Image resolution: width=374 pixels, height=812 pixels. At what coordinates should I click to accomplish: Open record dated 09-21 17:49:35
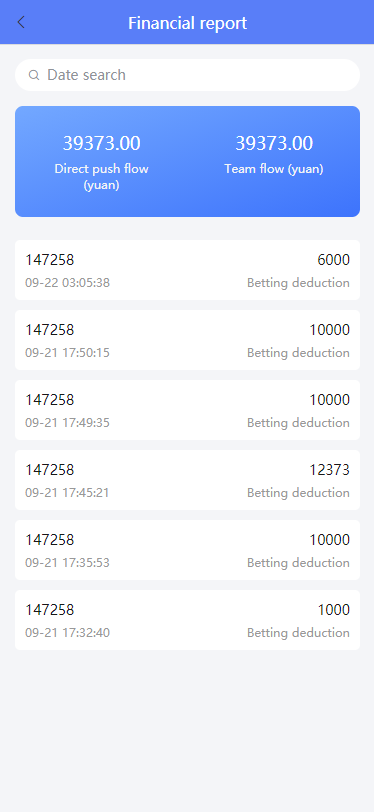187,410
